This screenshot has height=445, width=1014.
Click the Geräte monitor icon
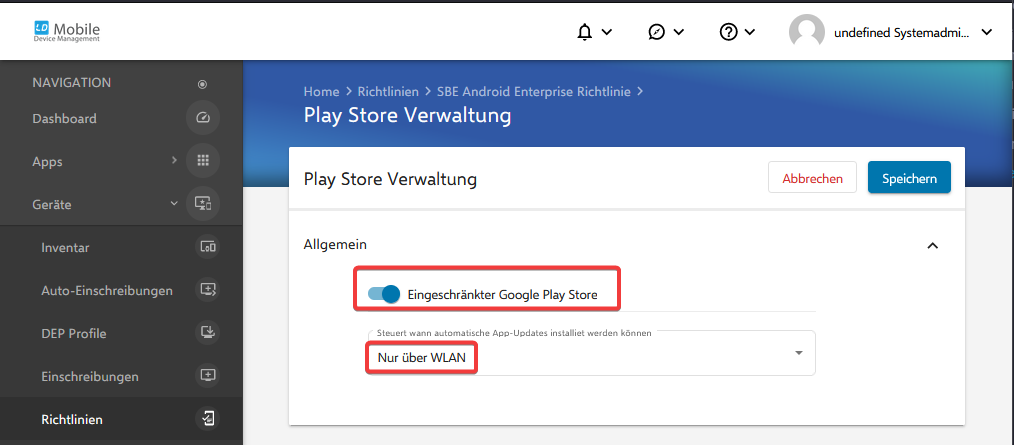coord(202,204)
